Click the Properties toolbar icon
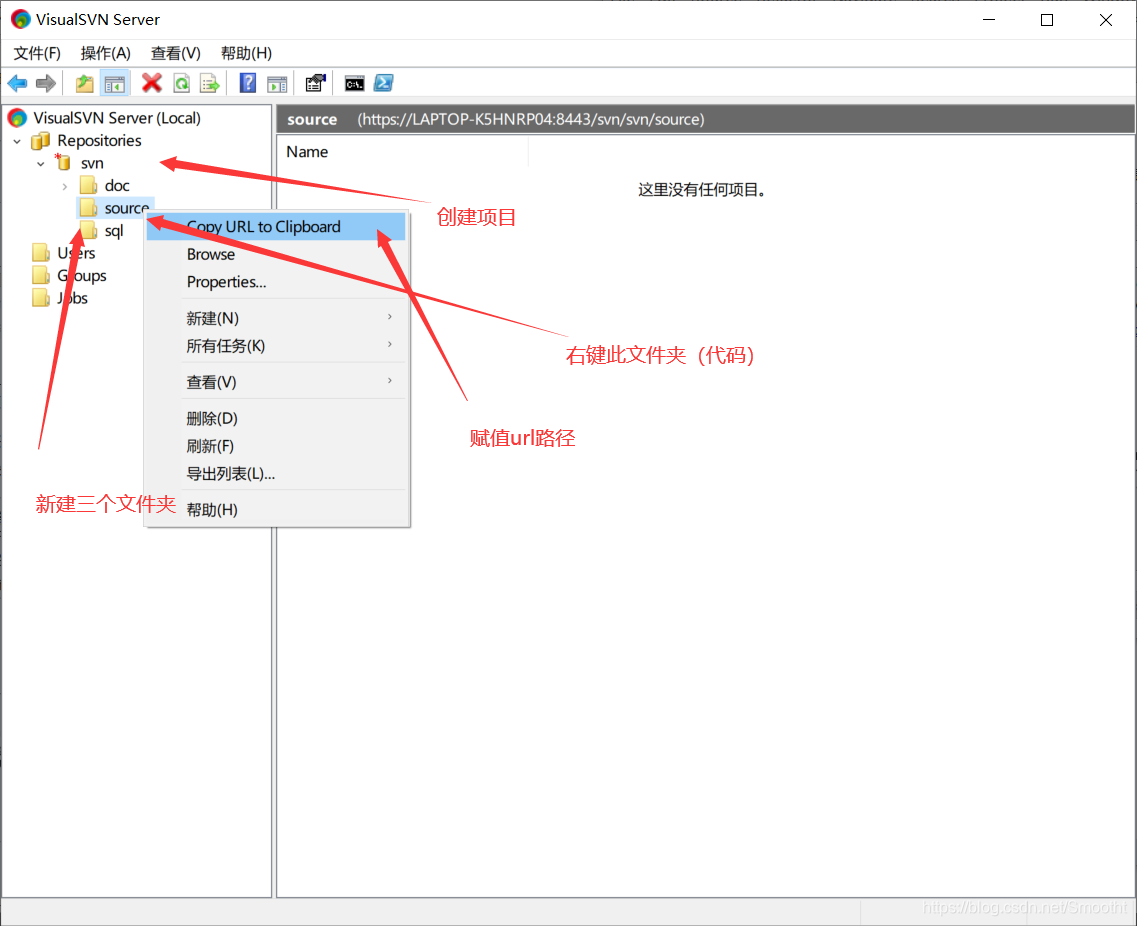The height and width of the screenshot is (926, 1137). click(315, 83)
